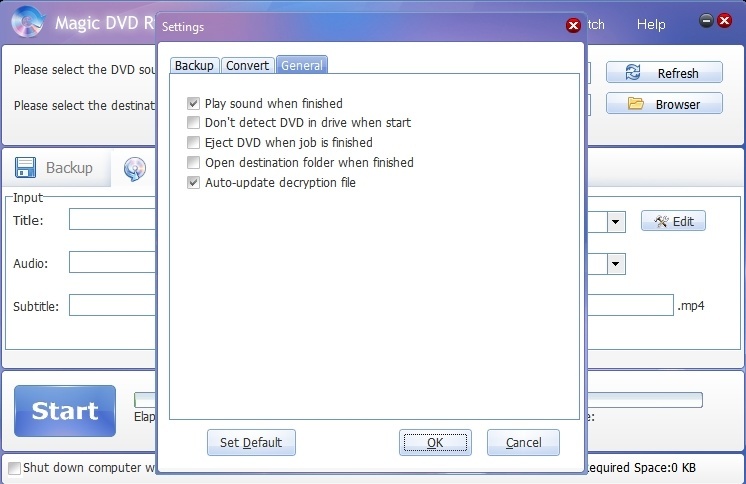
Task: Click the Browser button
Action: pyautogui.click(x=664, y=103)
